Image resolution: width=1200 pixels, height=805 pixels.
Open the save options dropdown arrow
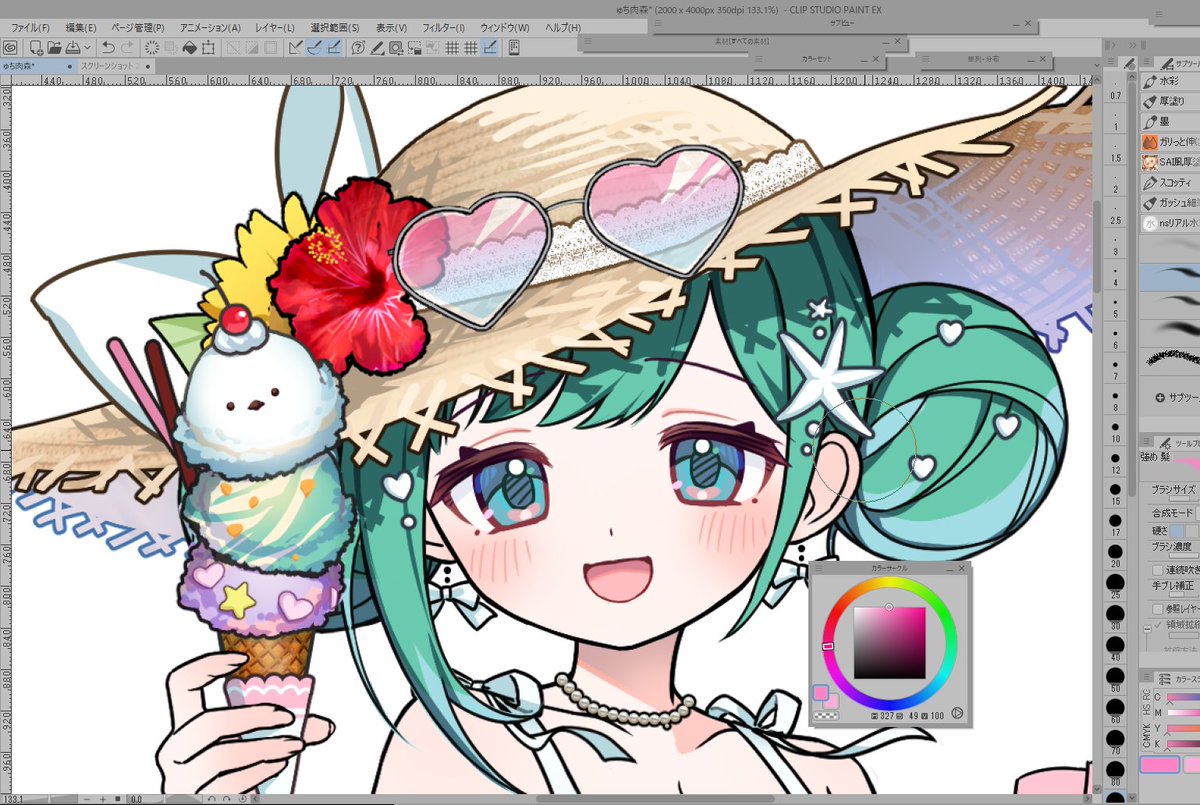click(x=87, y=47)
